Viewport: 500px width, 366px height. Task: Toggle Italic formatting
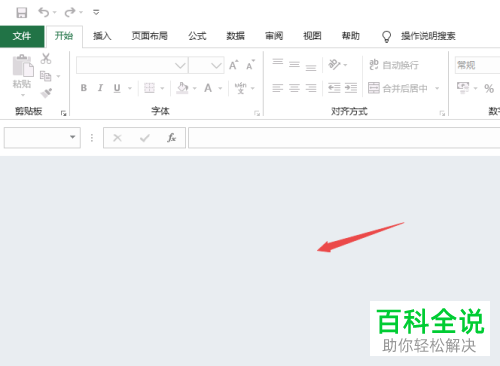(x=100, y=88)
